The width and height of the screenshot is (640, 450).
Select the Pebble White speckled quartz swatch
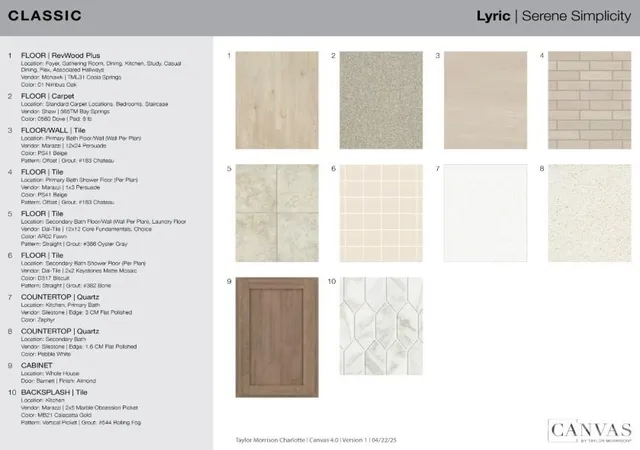589,213
